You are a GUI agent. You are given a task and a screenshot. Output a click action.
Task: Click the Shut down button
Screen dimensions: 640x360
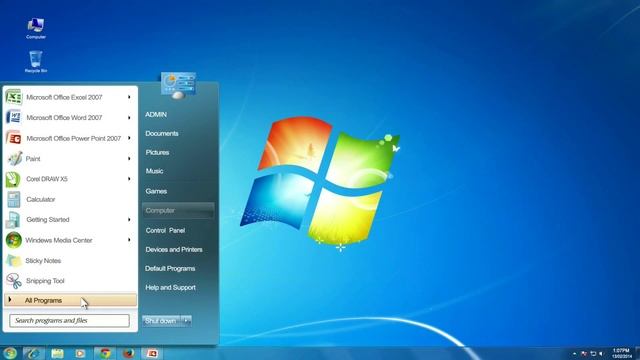(161, 321)
